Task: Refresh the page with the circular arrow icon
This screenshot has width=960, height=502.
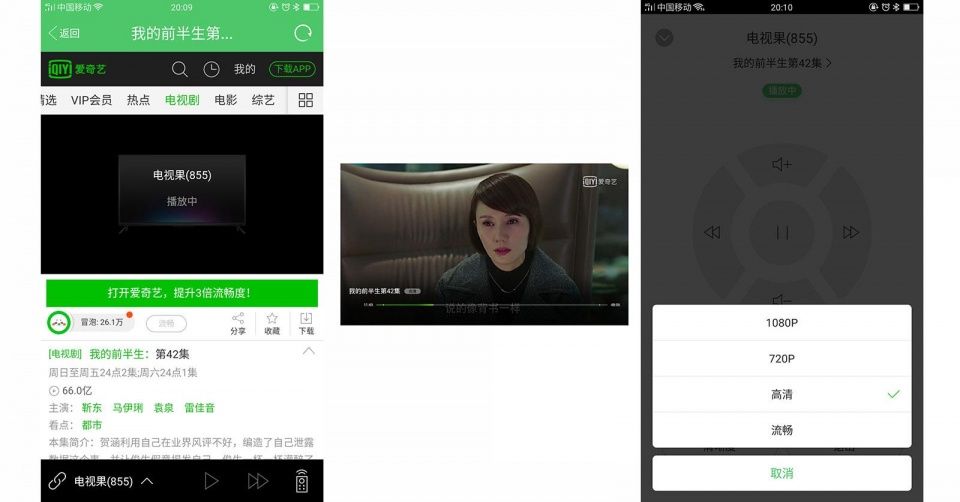Action: (x=302, y=33)
